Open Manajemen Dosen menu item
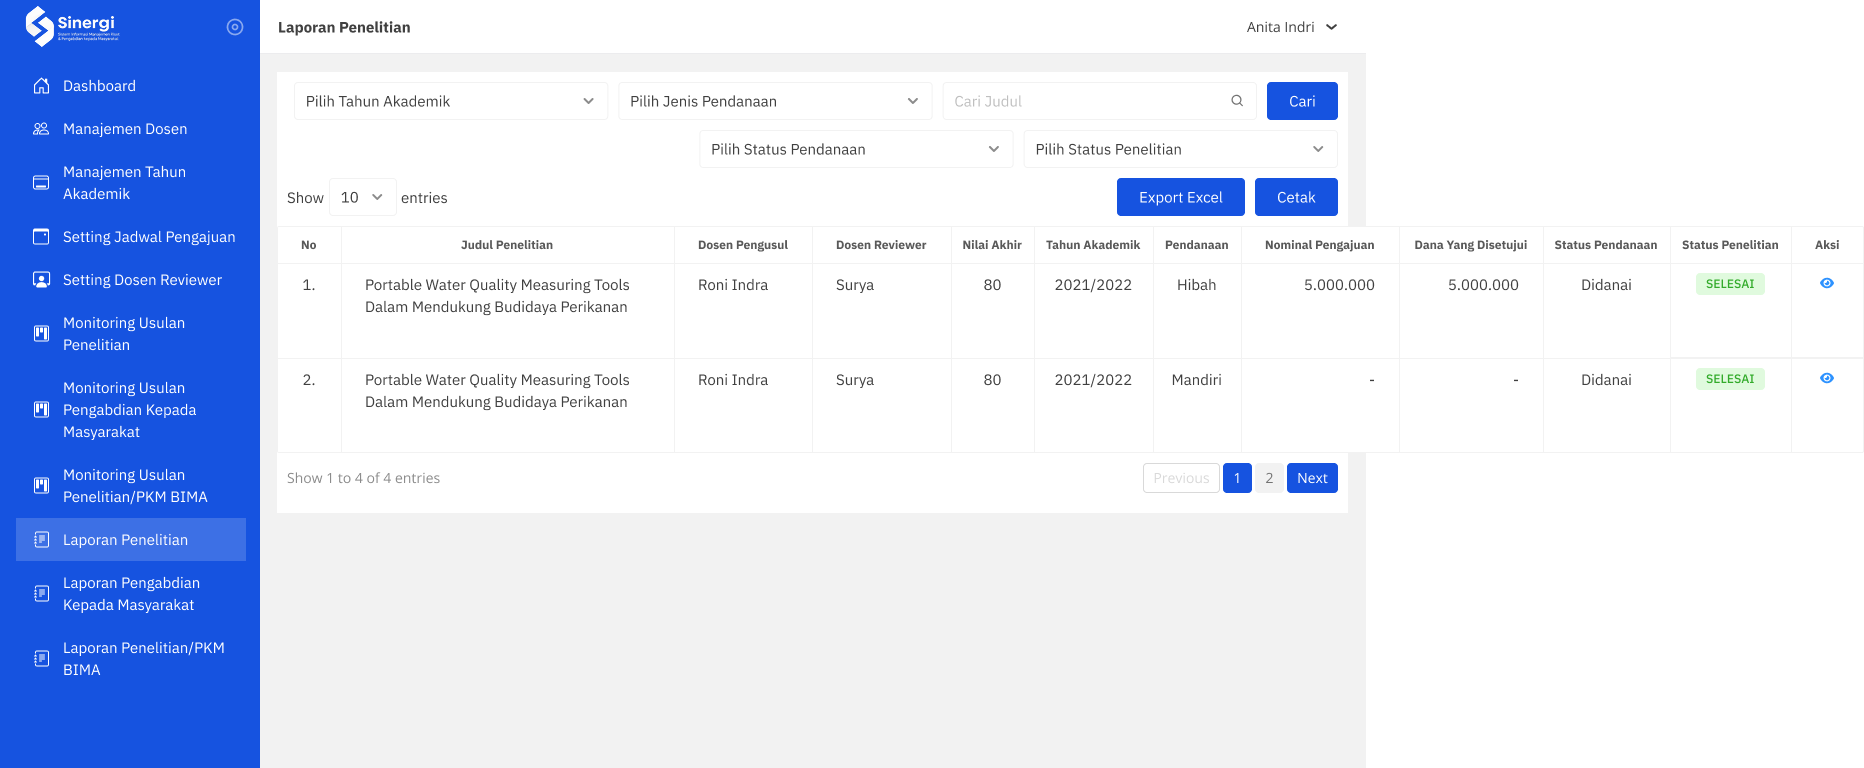This screenshot has height=768, width=1864. click(x=131, y=129)
